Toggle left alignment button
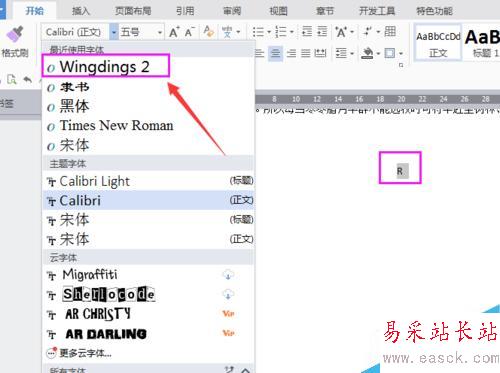This screenshot has width=500, height=373. point(260,53)
